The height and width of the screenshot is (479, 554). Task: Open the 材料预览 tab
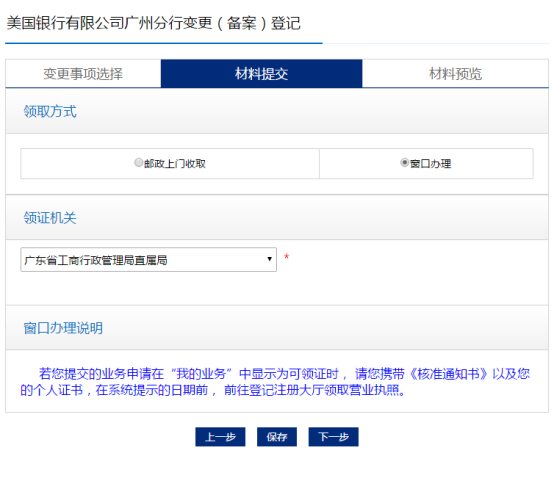click(x=455, y=74)
